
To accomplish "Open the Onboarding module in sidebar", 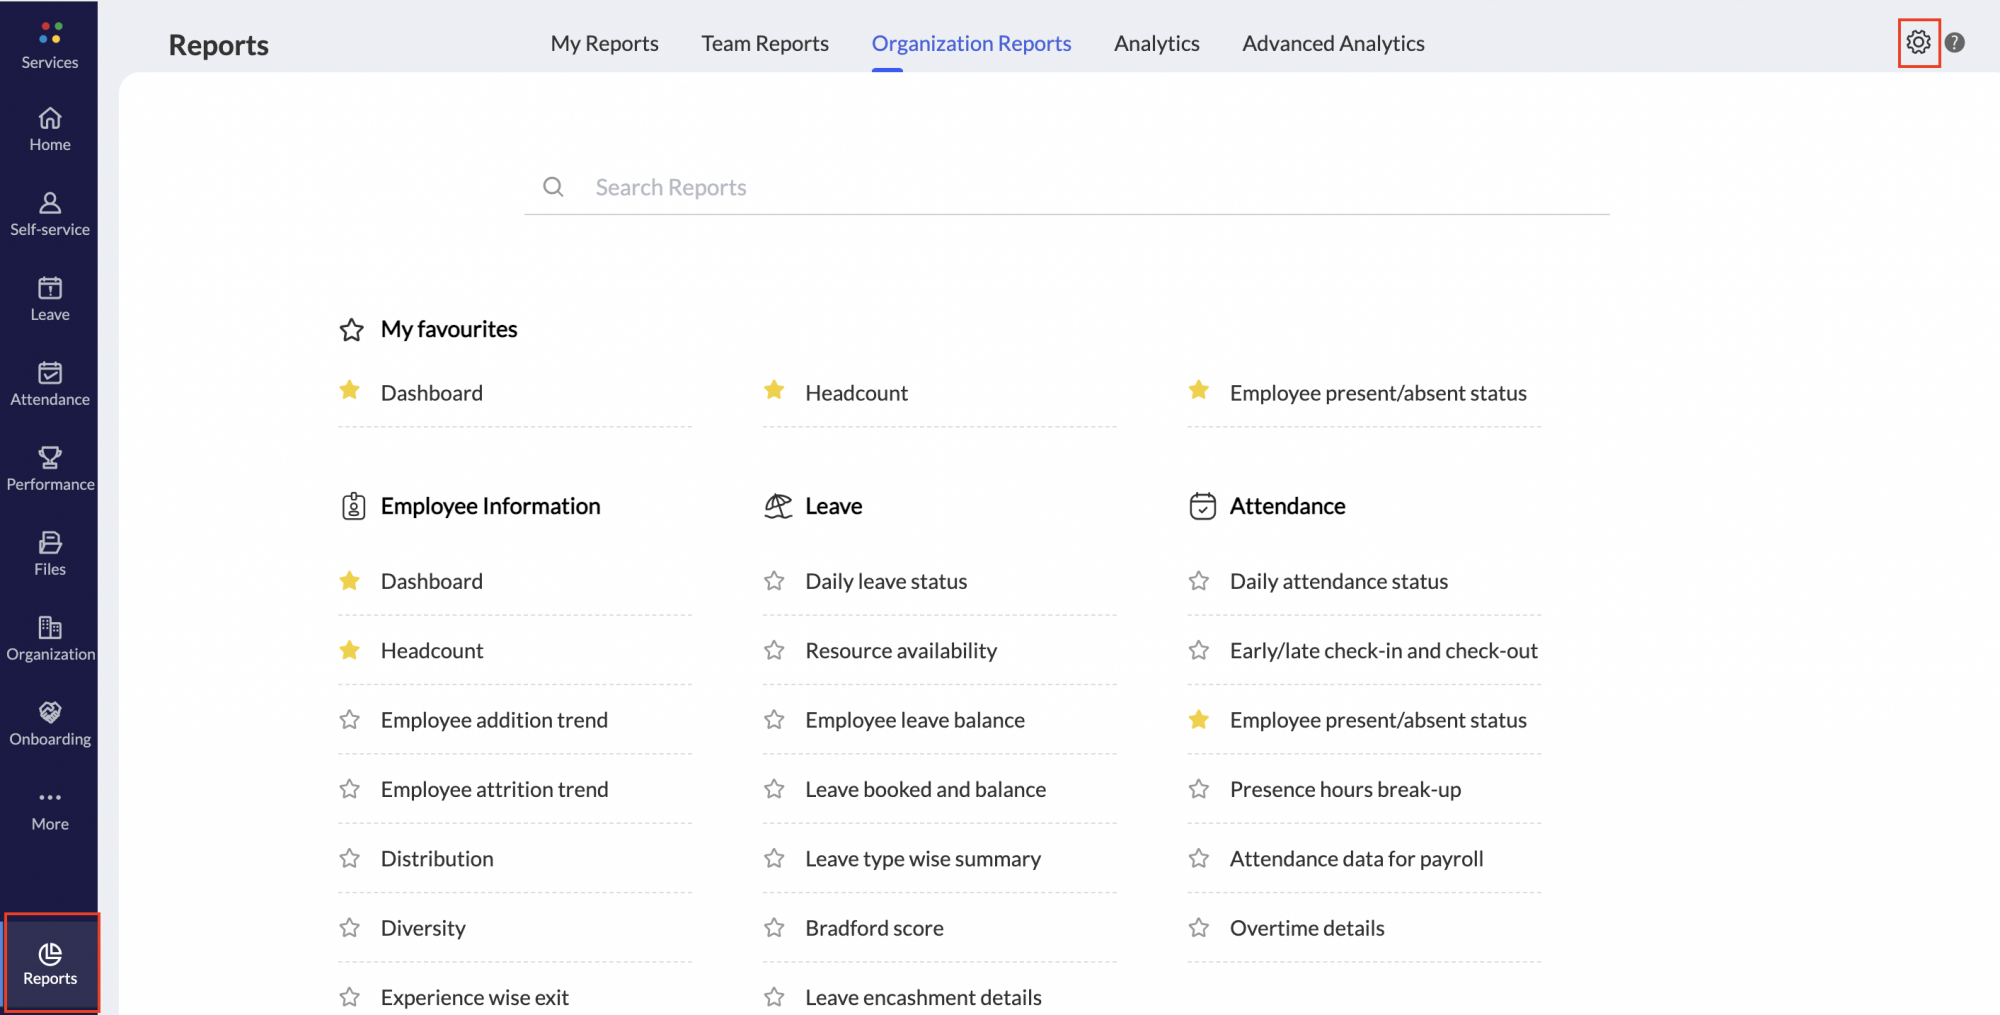I will 50,725.
